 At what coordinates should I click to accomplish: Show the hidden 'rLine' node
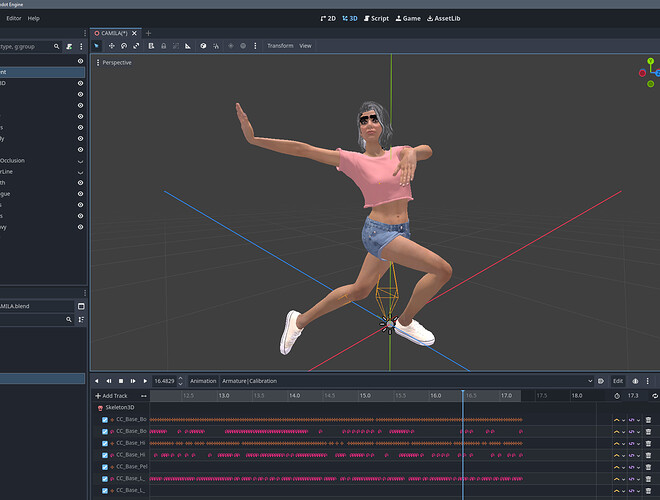(80, 172)
